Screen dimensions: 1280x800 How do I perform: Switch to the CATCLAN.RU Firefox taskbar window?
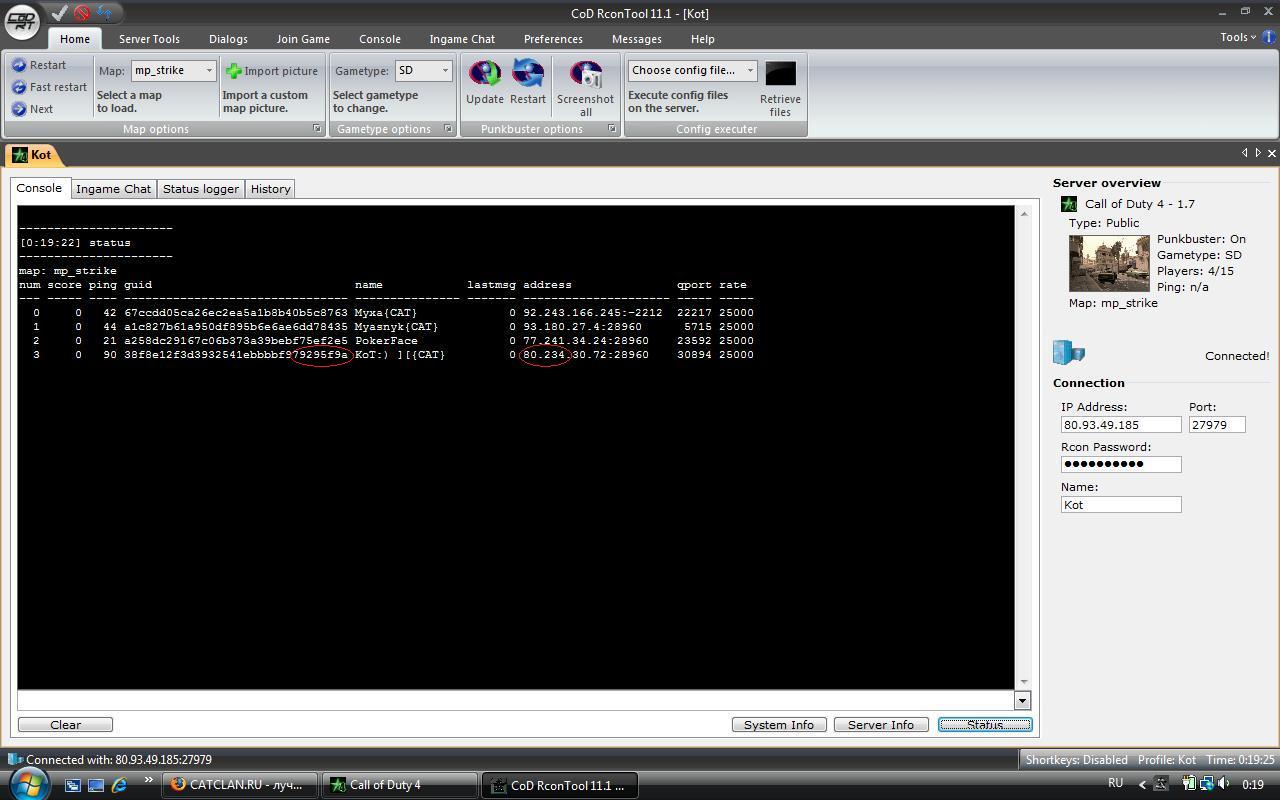coord(240,785)
